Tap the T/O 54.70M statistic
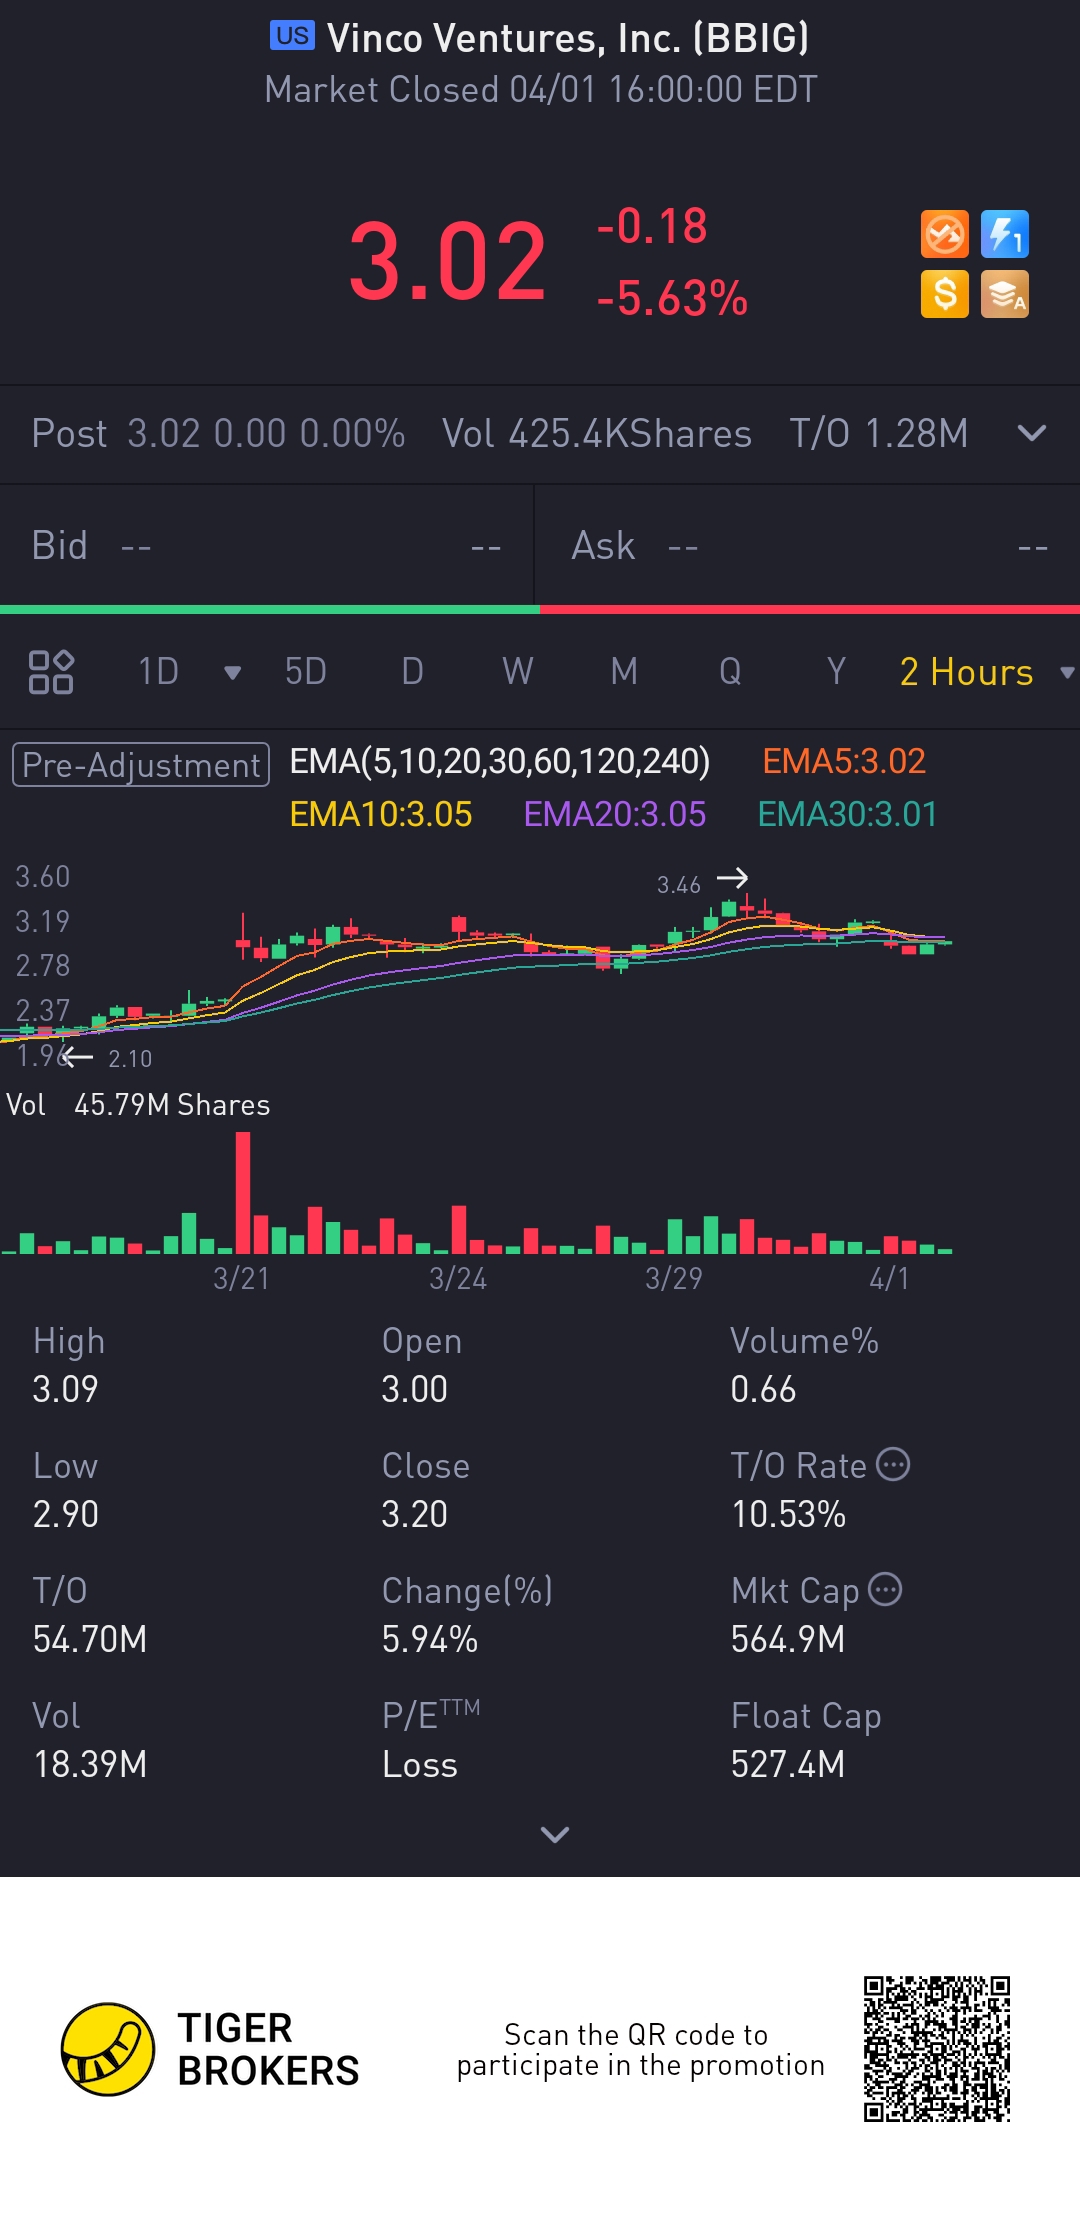This screenshot has width=1080, height=2222. pyautogui.click(x=90, y=1616)
